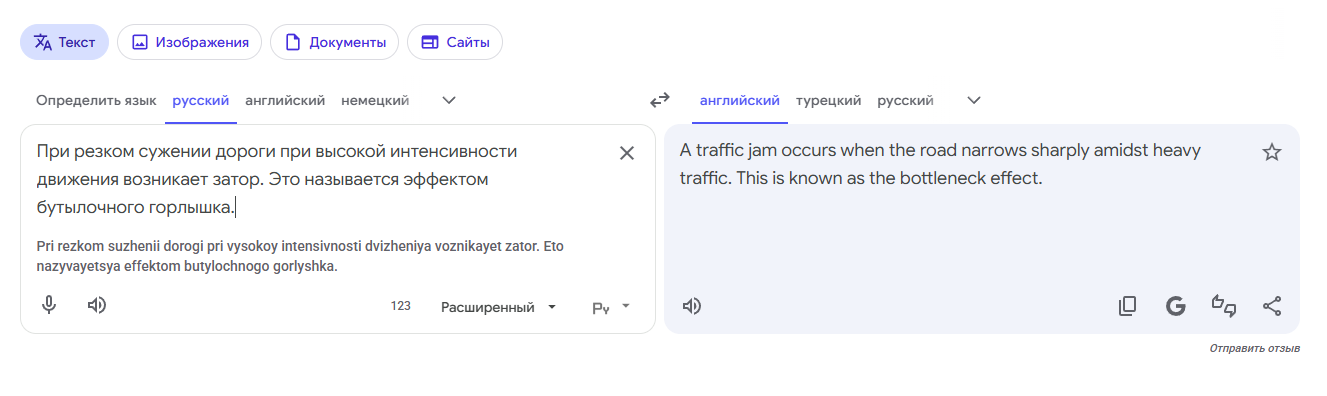1327x396 pixels.
Task: Open the Ру keyboard input dropdown
Action: (x=611, y=307)
